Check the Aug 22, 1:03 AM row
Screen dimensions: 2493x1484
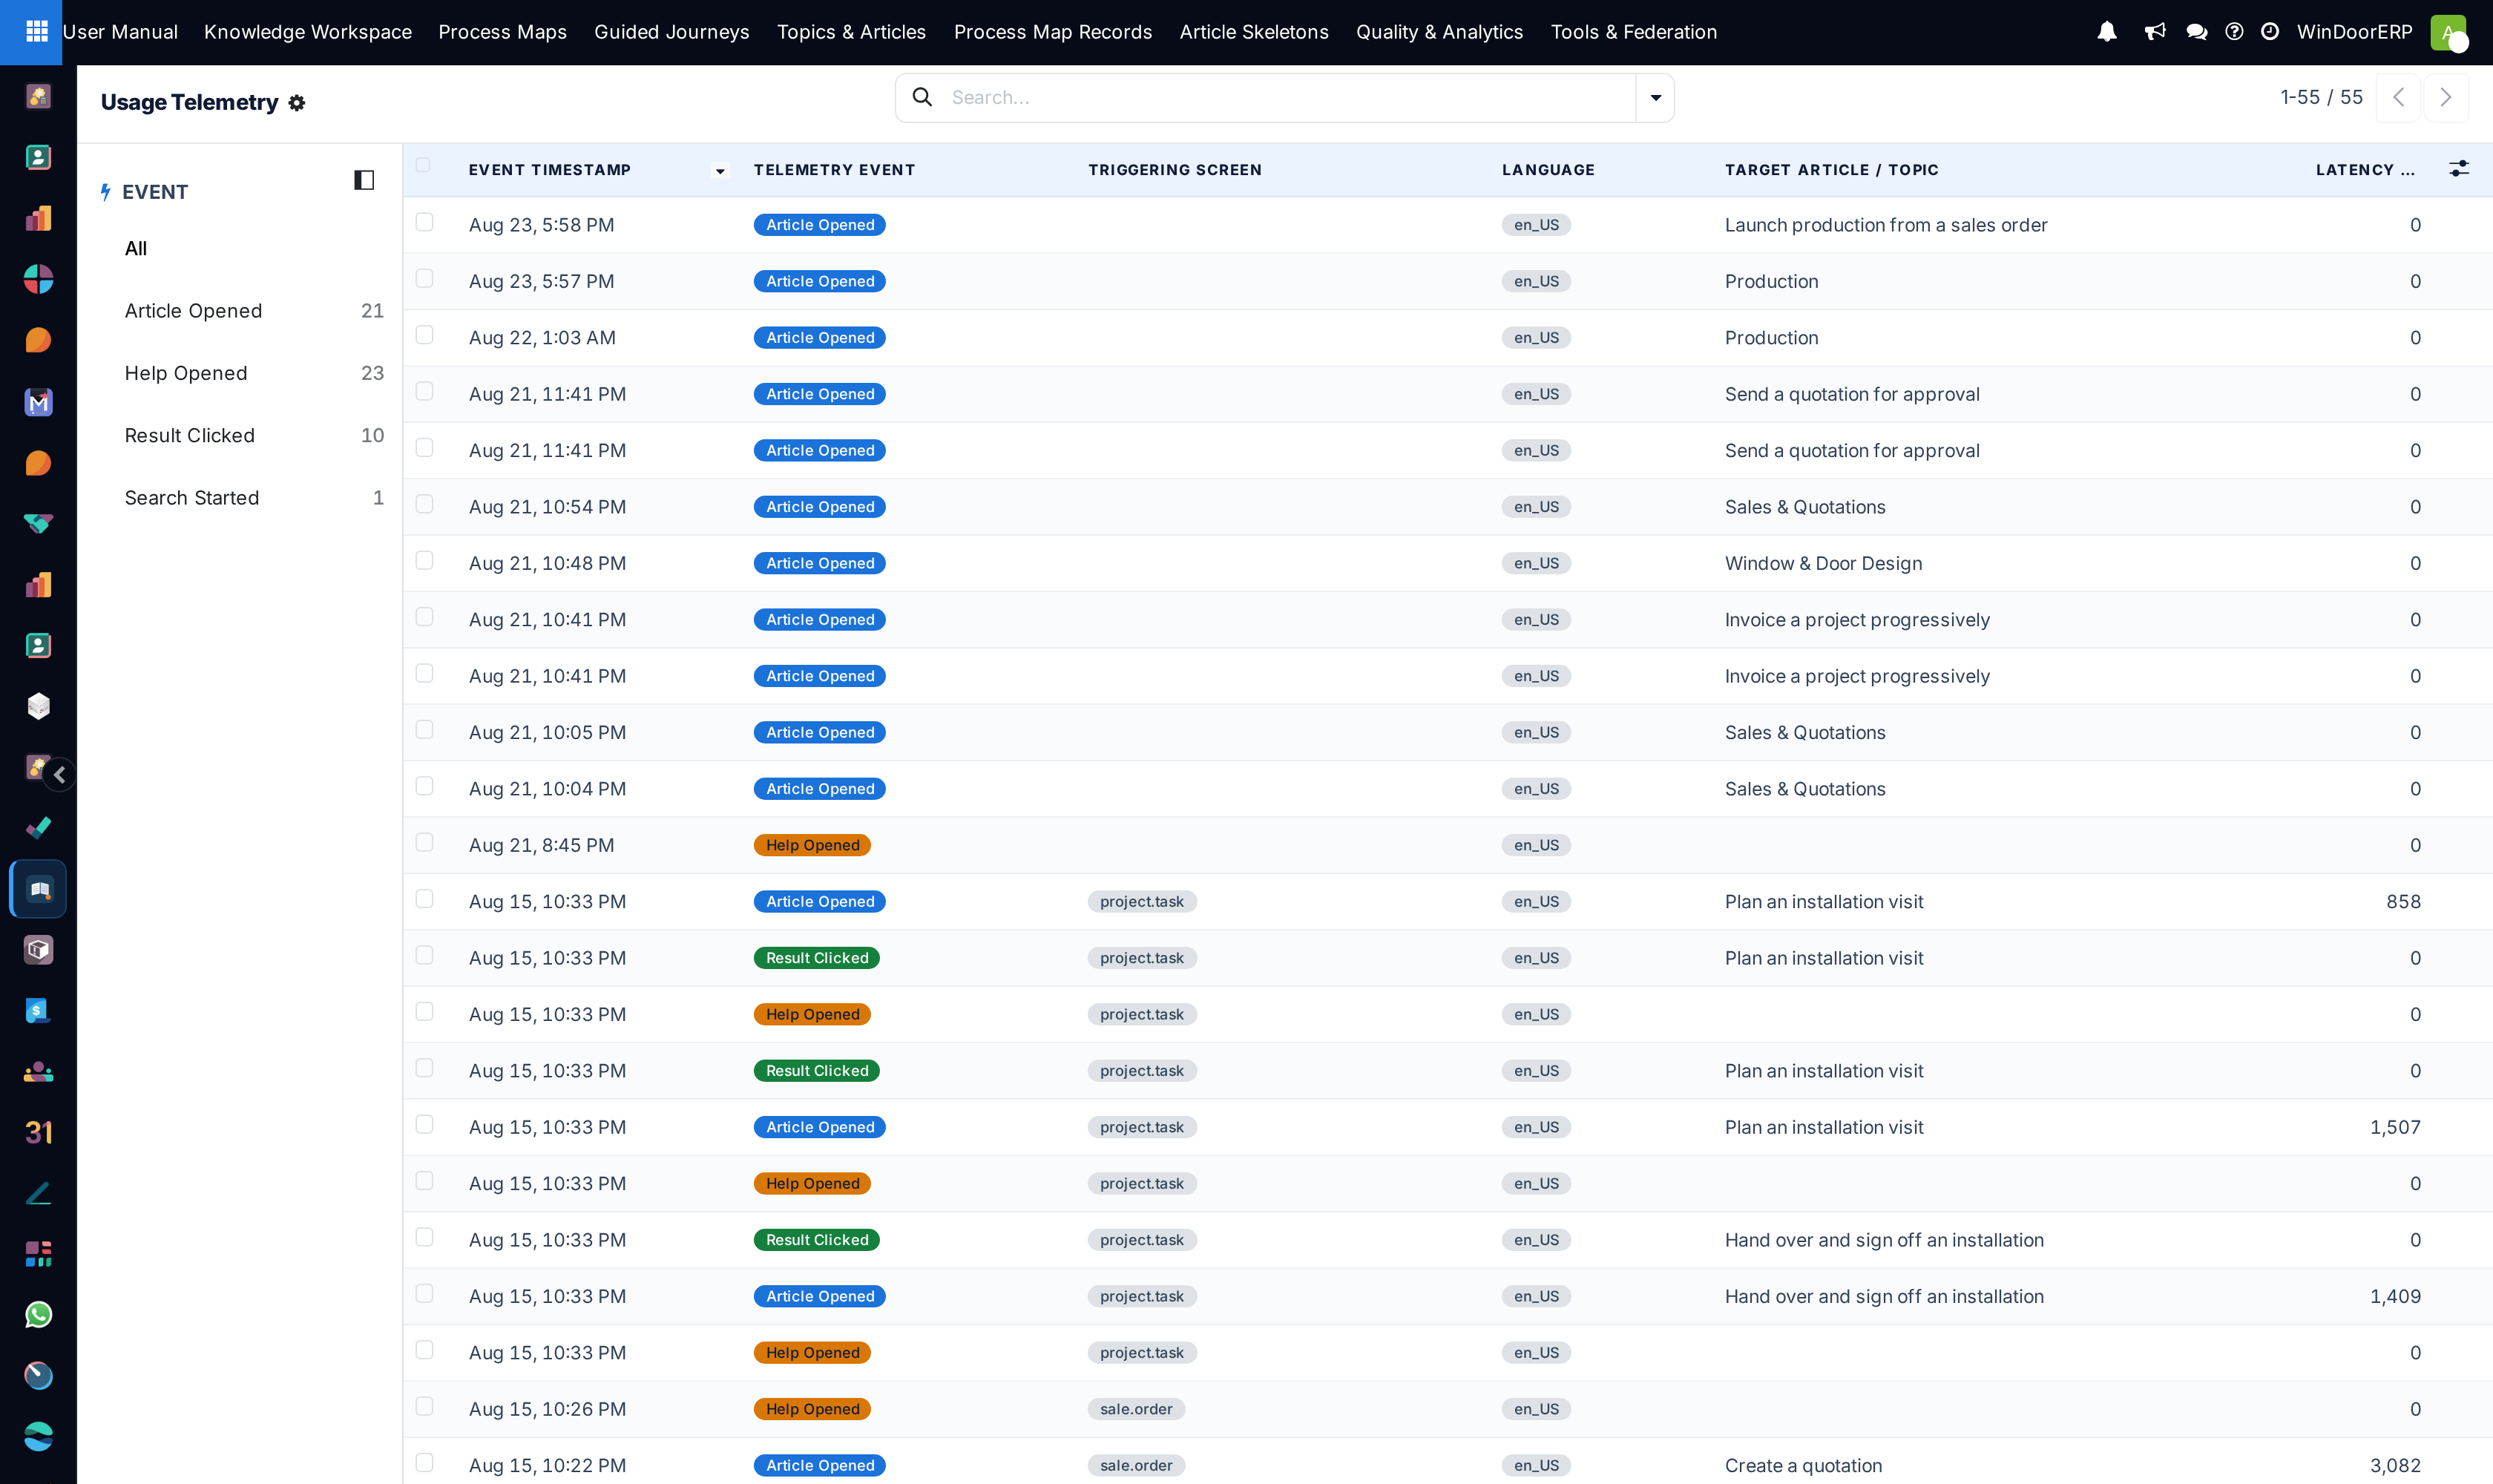point(424,335)
